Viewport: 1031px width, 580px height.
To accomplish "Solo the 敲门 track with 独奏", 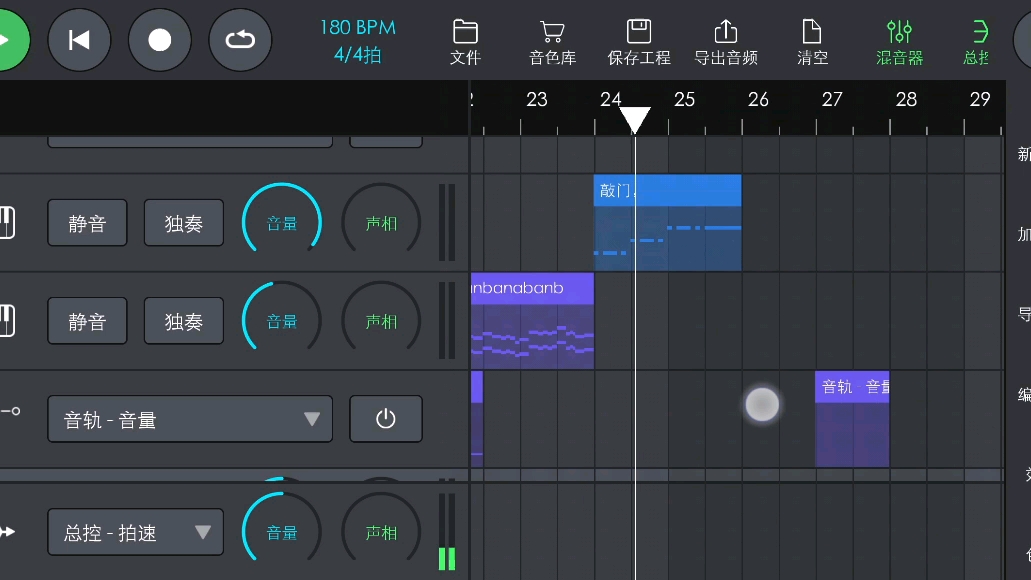I will pyautogui.click(x=183, y=223).
